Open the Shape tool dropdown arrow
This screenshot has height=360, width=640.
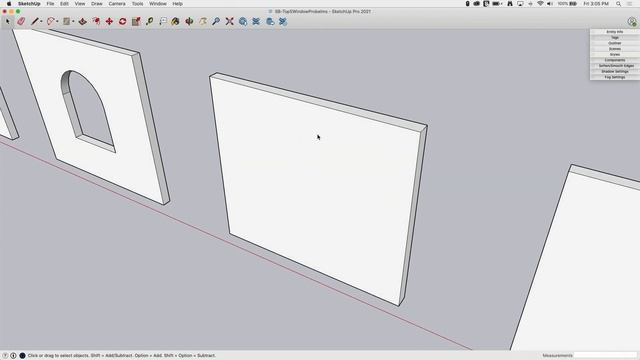pos(73,21)
